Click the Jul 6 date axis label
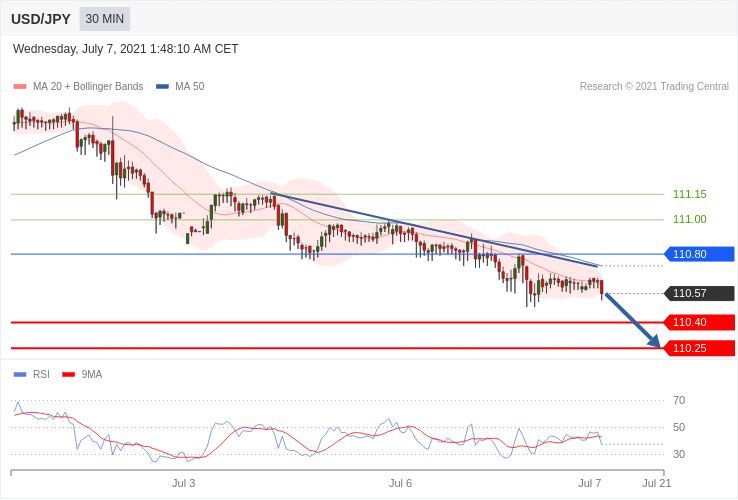 (x=401, y=483)
